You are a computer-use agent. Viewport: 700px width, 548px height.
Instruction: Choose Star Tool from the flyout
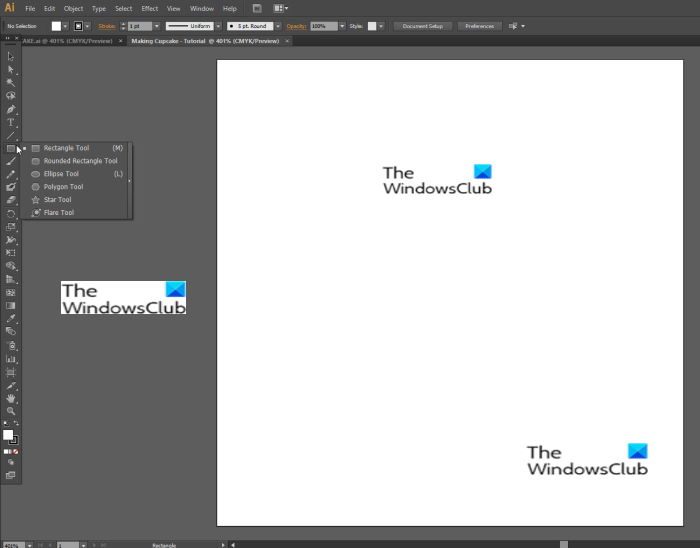tap(77, 199)
